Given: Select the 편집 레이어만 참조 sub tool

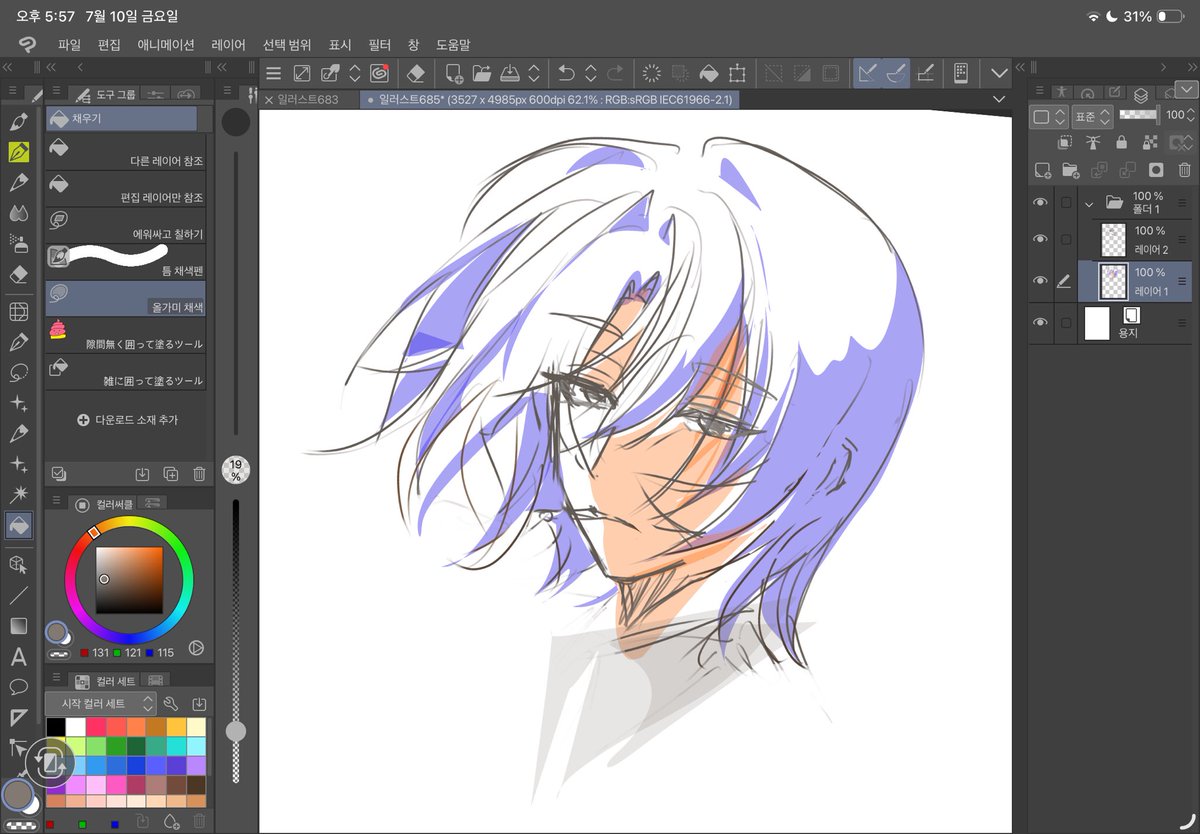Looking at the screenshot, I should point(126,187).
